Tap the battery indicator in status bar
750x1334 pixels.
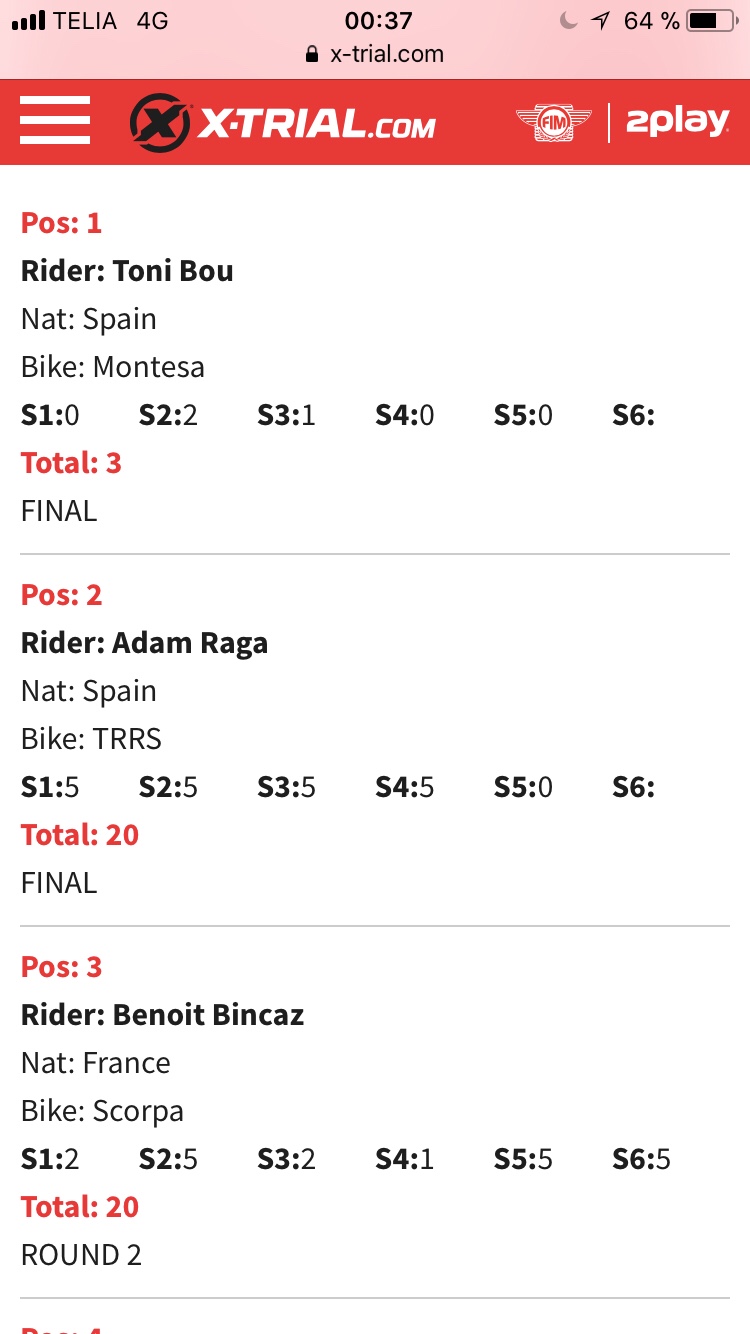tap(711, 20)
